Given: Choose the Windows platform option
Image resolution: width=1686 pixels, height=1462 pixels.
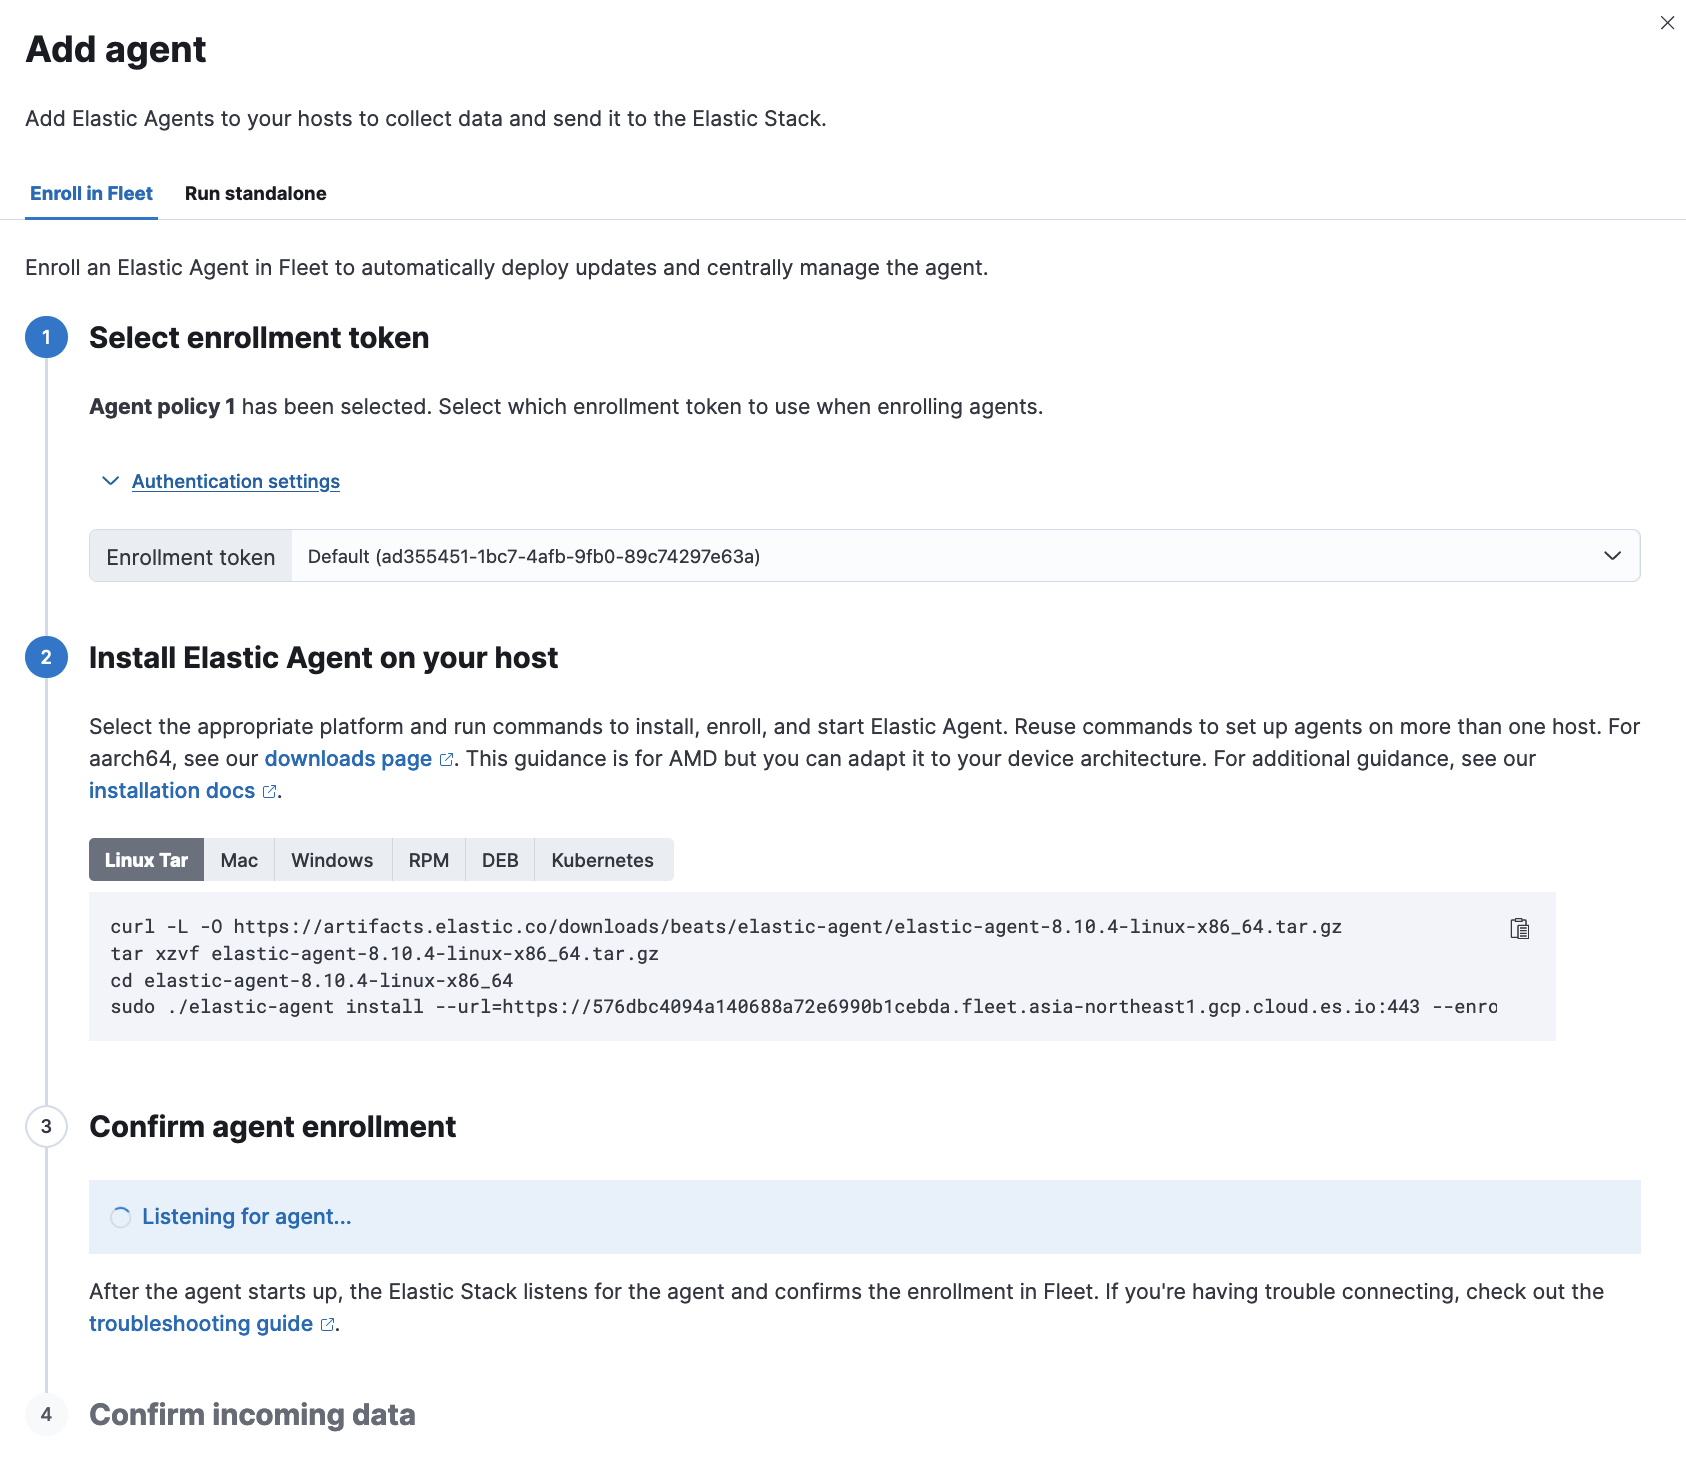Looking at the screenshot, I should (332, 861).
